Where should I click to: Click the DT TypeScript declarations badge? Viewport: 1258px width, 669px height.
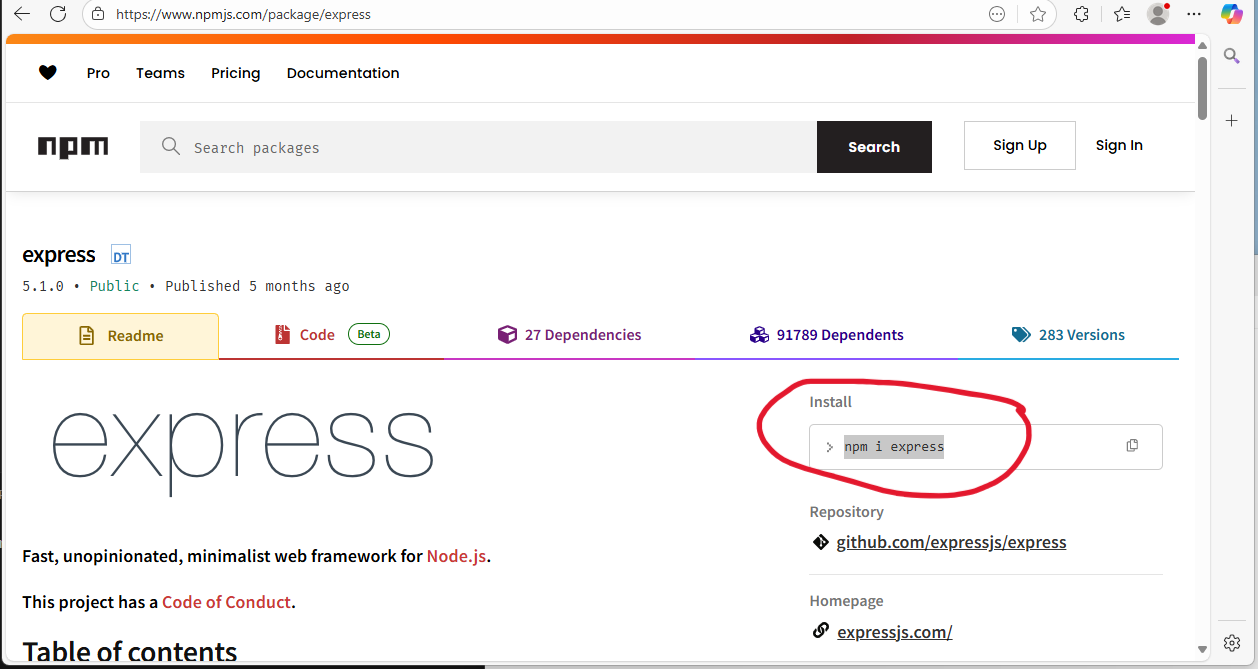click(121, 255)
